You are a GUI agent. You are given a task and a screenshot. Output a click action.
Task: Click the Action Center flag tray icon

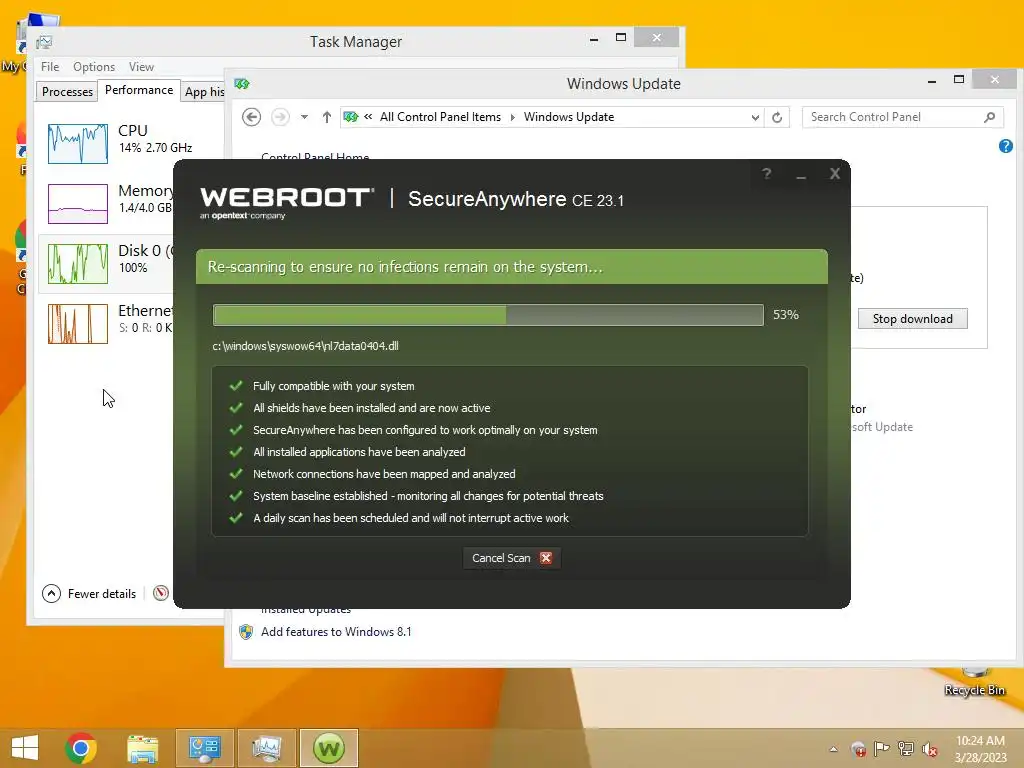[882, 749]
